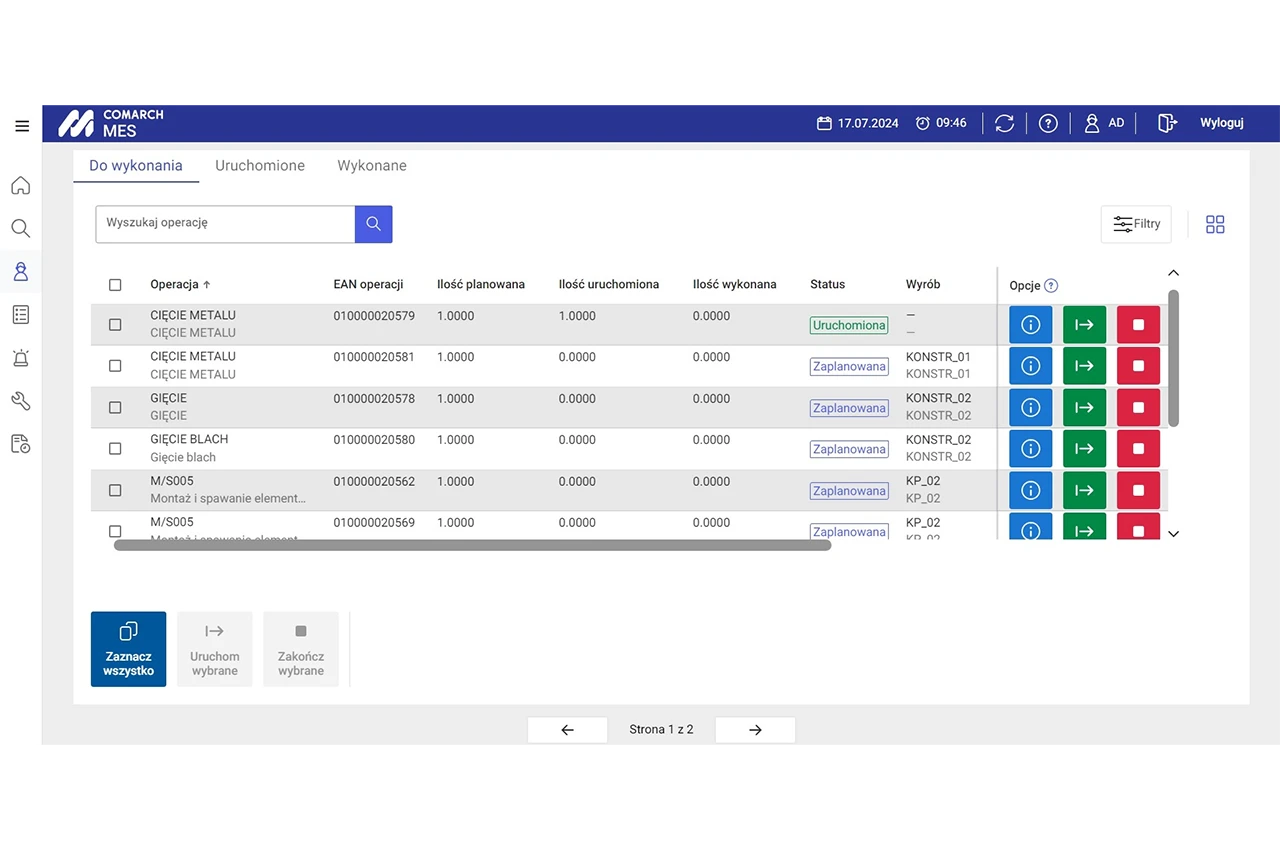
Task: Click the Status column header
Action: [828, 284]
